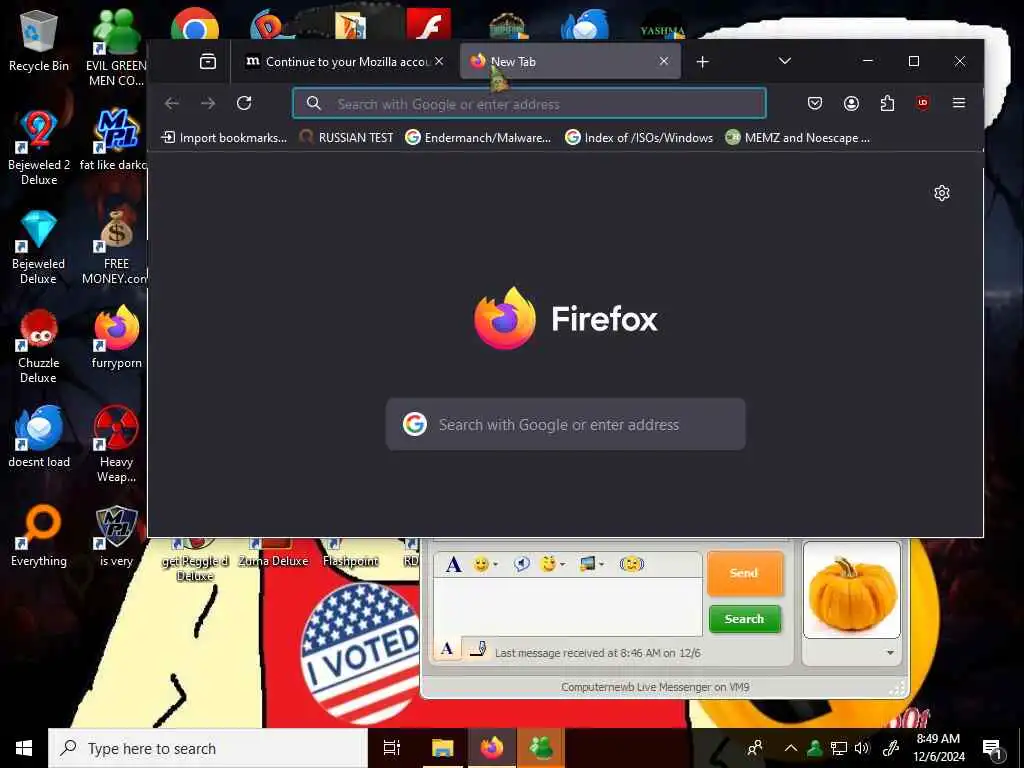Open RUSSIAN TEST bookmark
This screenshot has width=1024, height=768.
point(346,138)
